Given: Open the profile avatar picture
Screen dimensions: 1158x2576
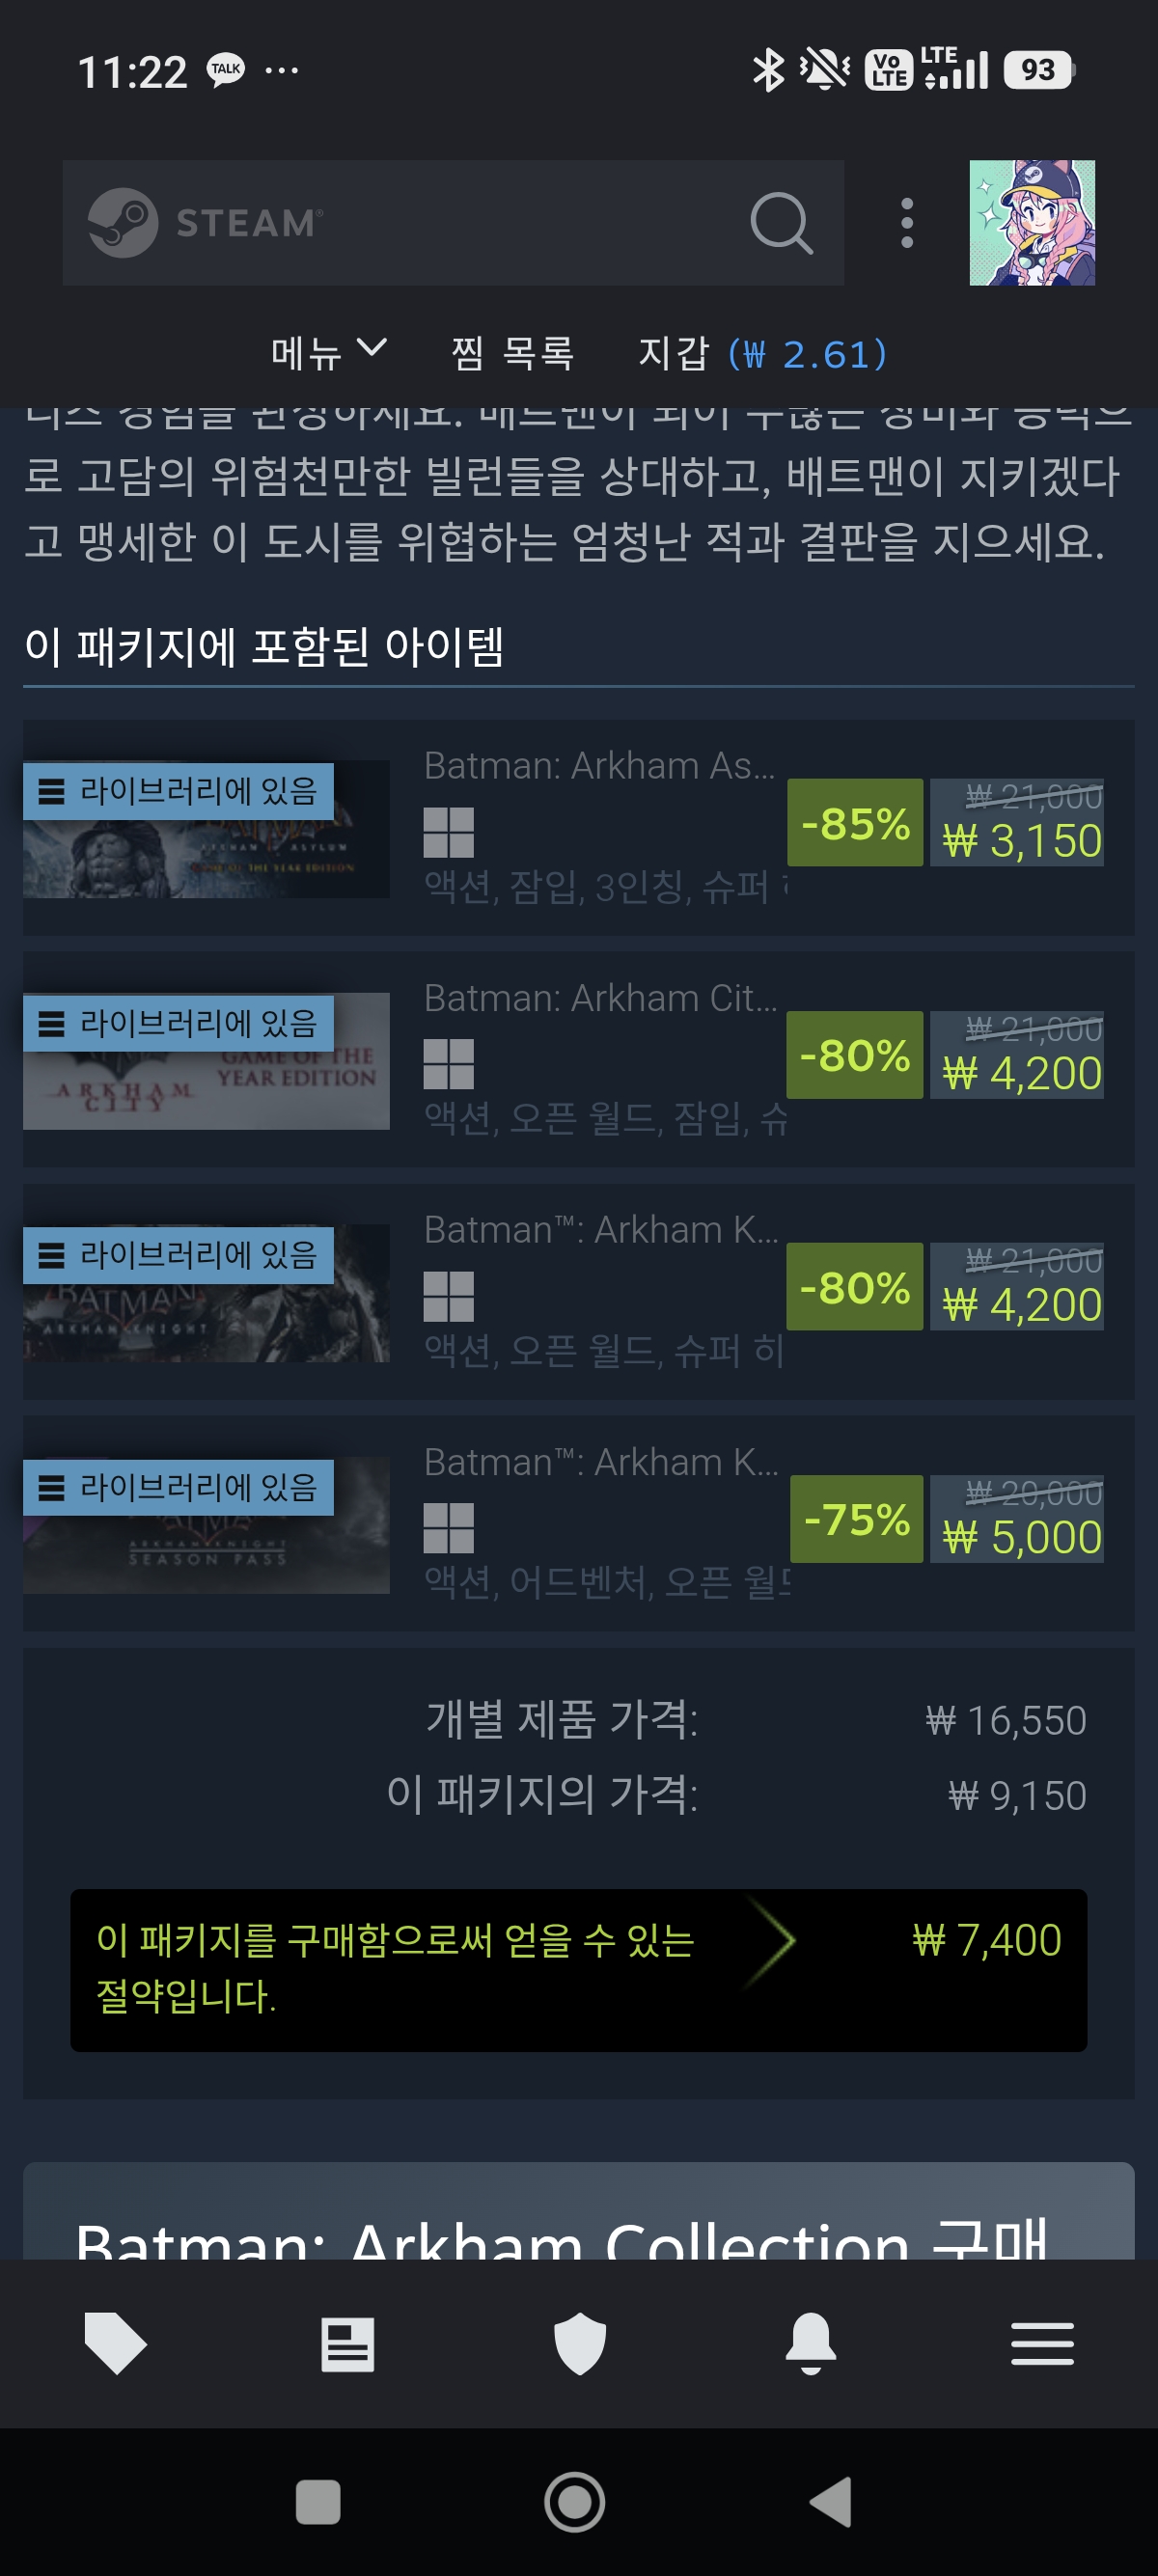Looking at the screenshot, I should click(x=1032, y=222).
